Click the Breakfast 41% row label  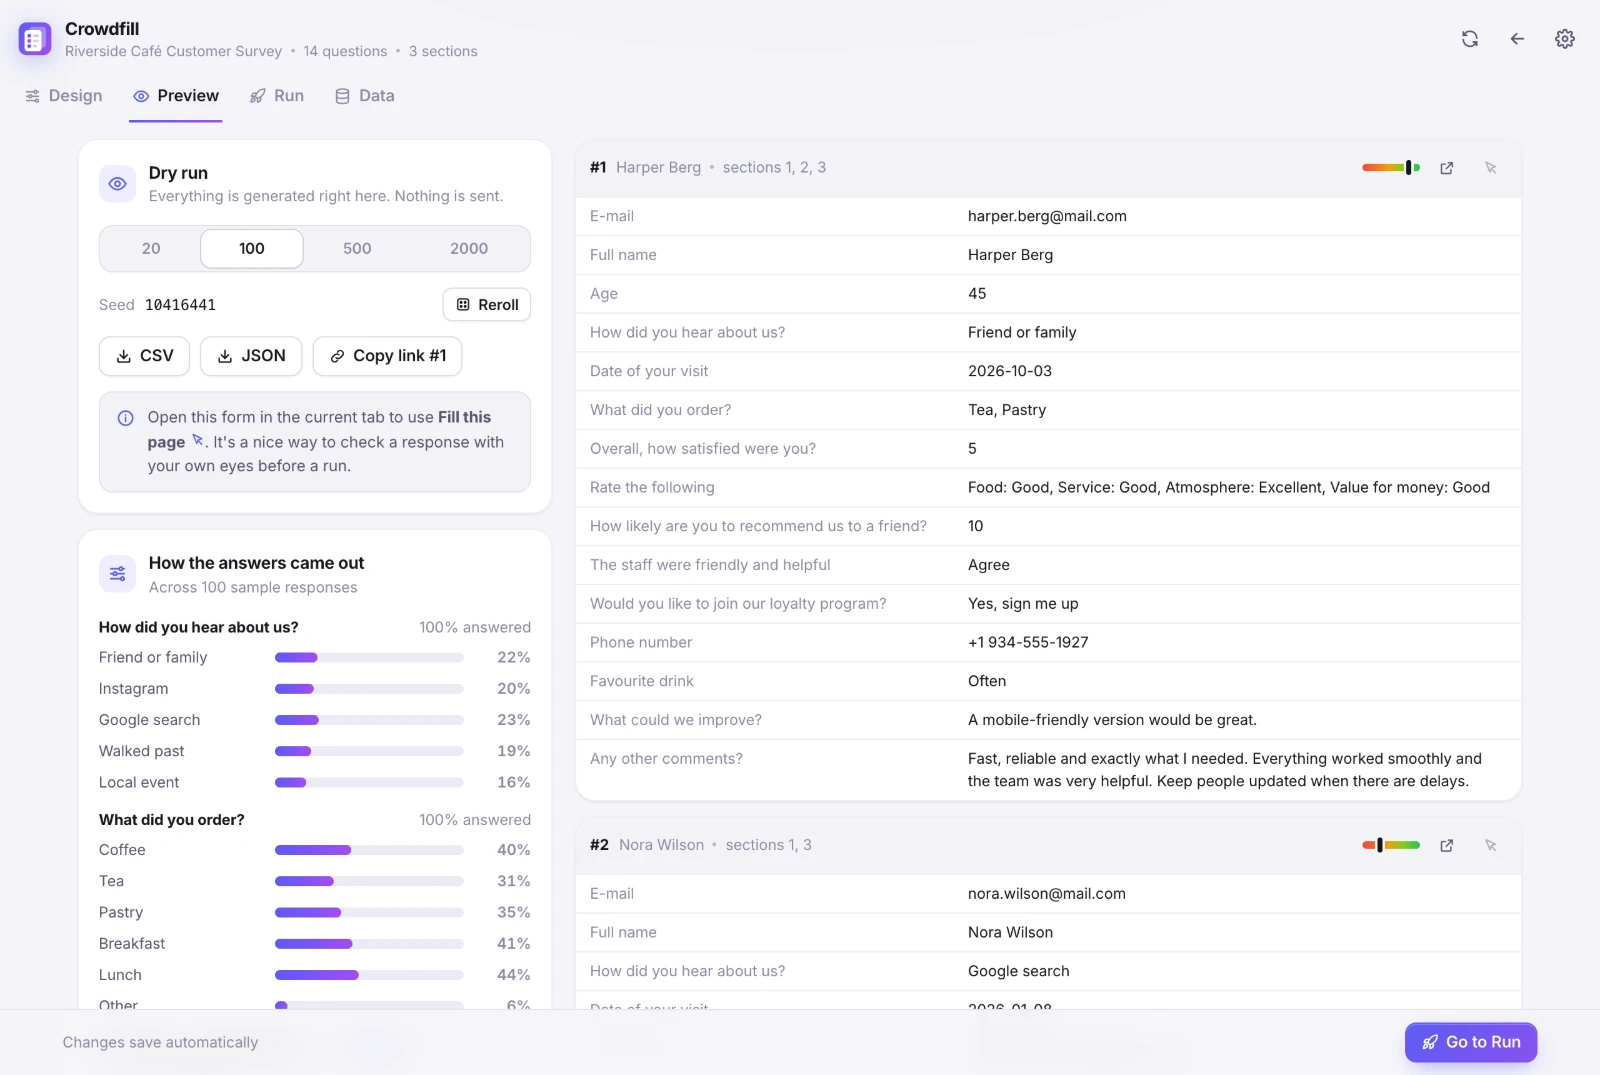coord(132,944)
